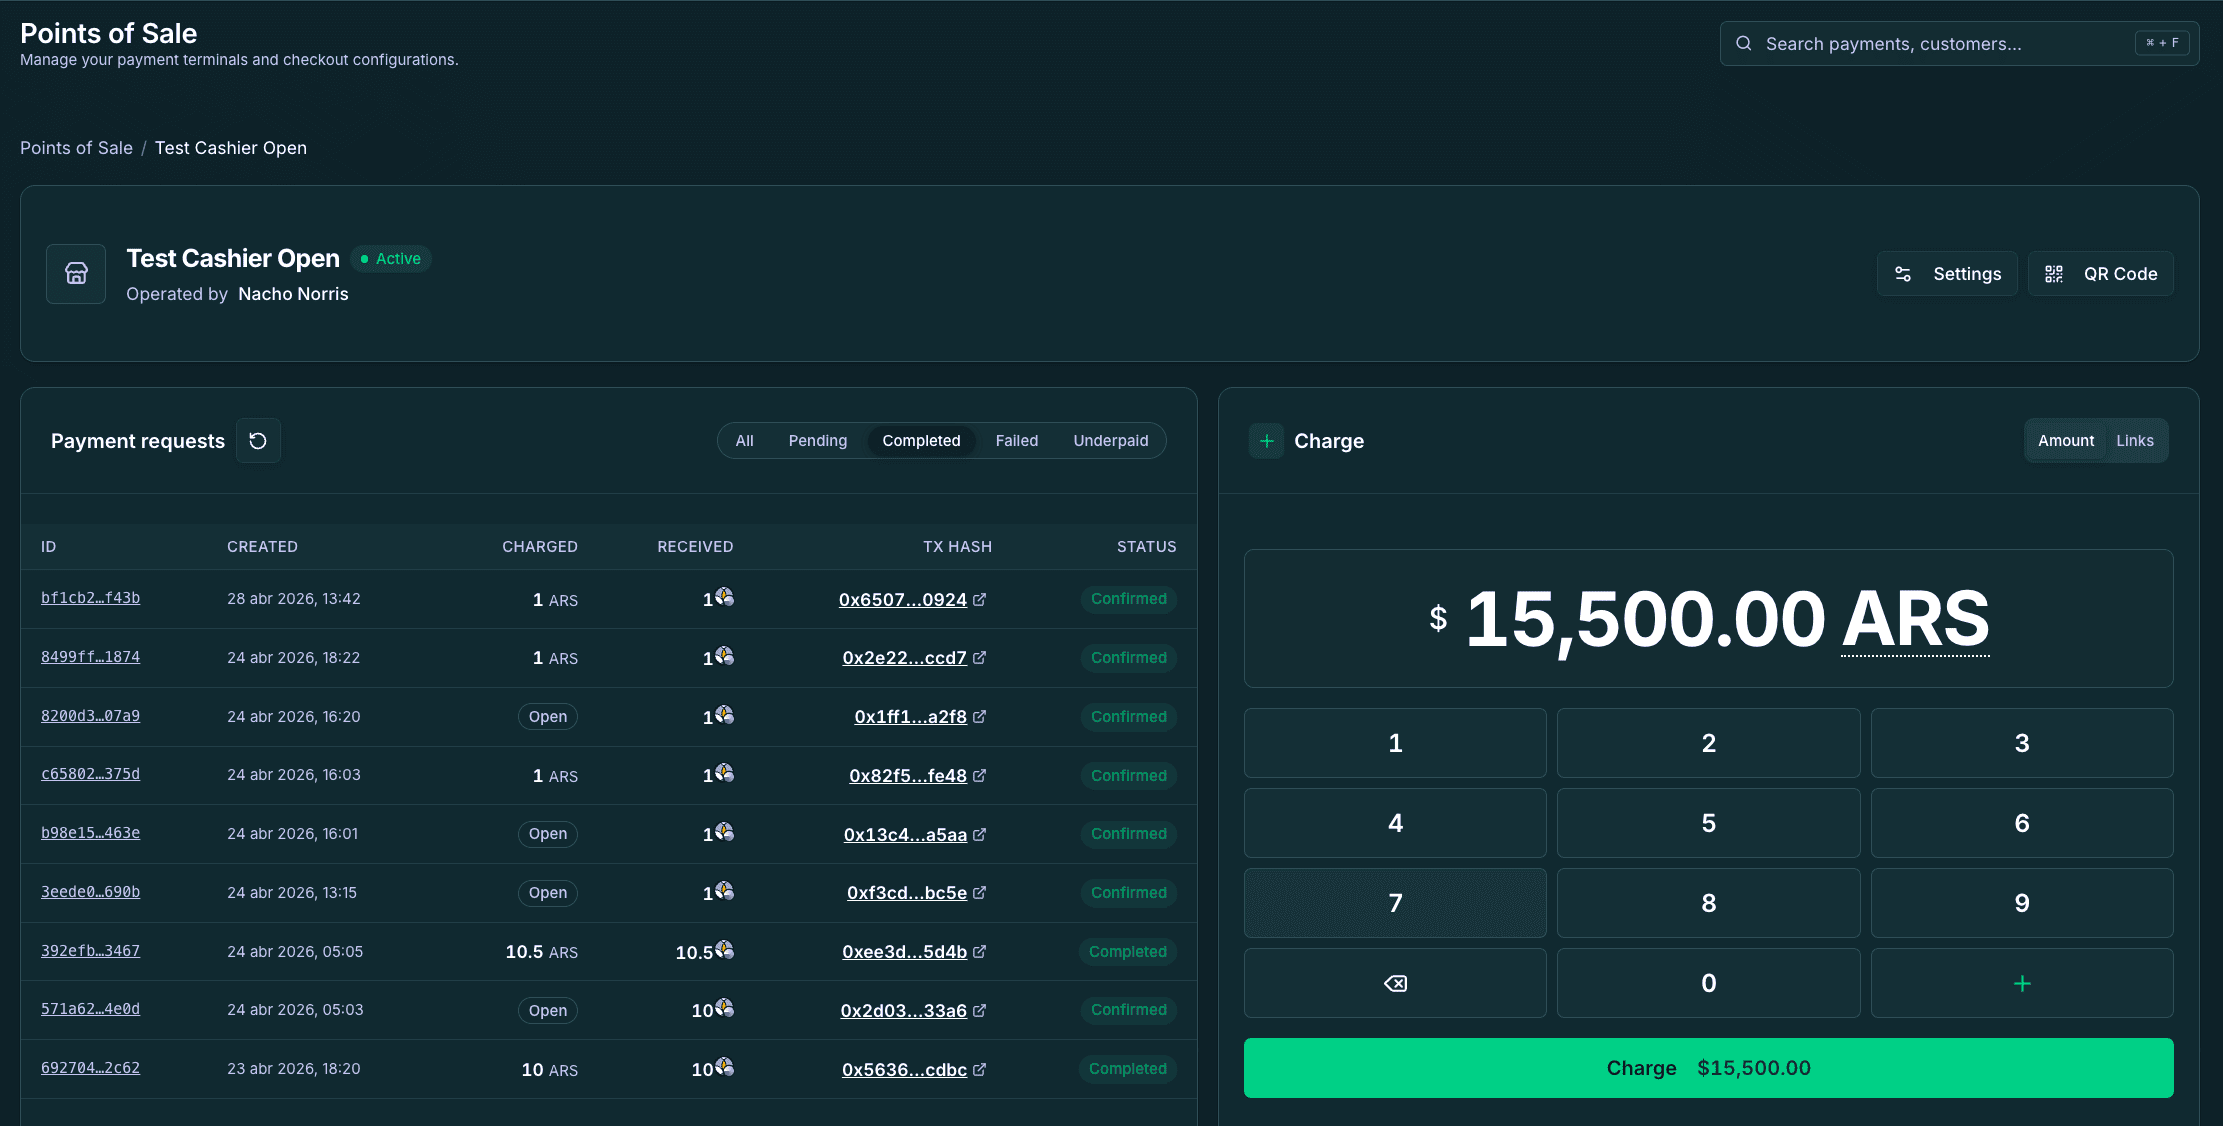Open external link icon for 0xee3d...5d4b
The image size is (2223, 1126).
click(980, 952)
